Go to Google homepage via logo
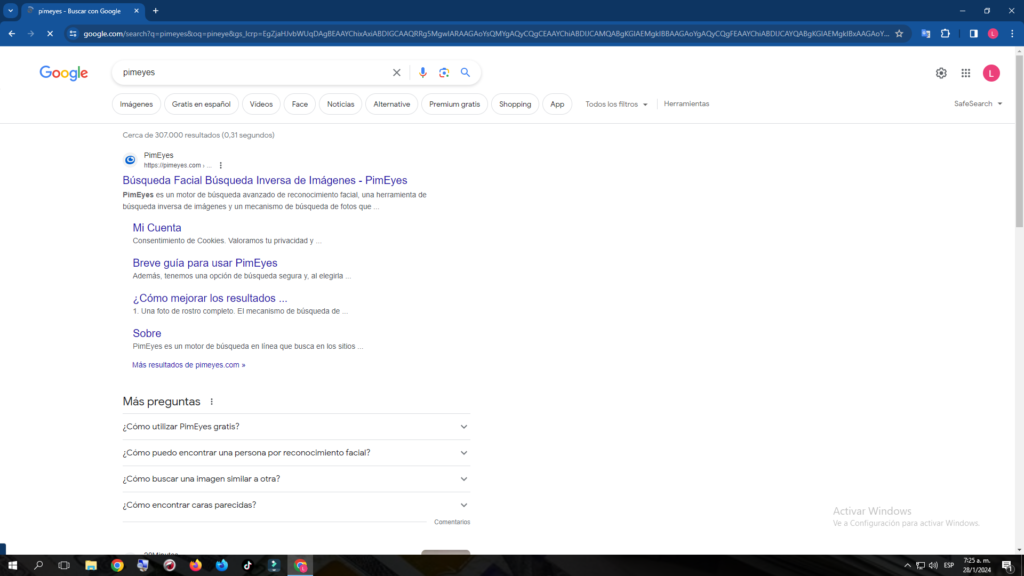The height and width of the screenshot is (576, 1024). [x=63, y=72]
